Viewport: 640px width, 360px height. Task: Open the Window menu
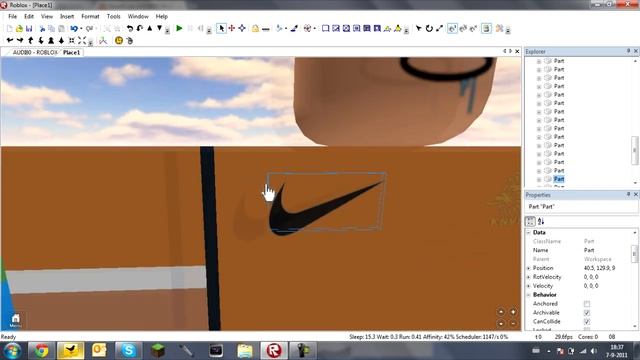tap(138, 16)
